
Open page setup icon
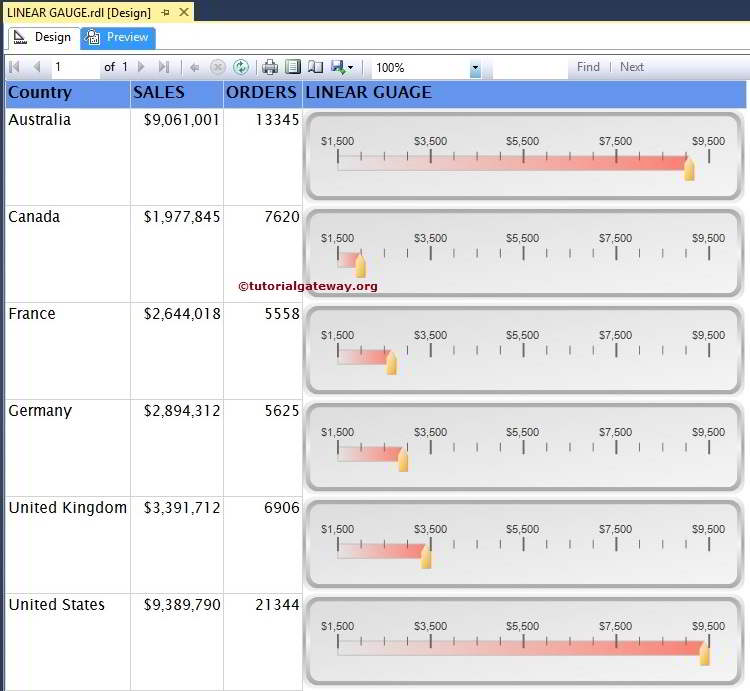[315, 67]
